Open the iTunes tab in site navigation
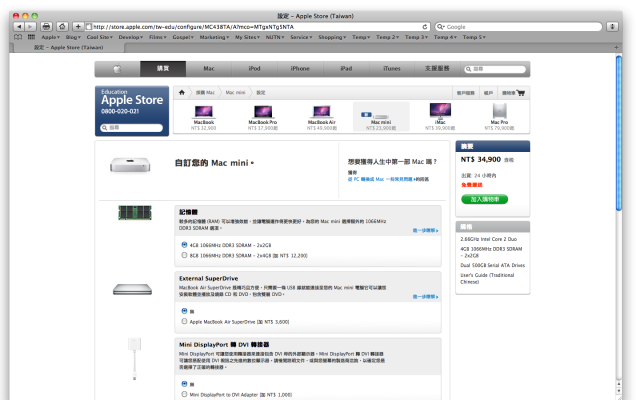Screen dimensions: 640x400 coord(392,69)
